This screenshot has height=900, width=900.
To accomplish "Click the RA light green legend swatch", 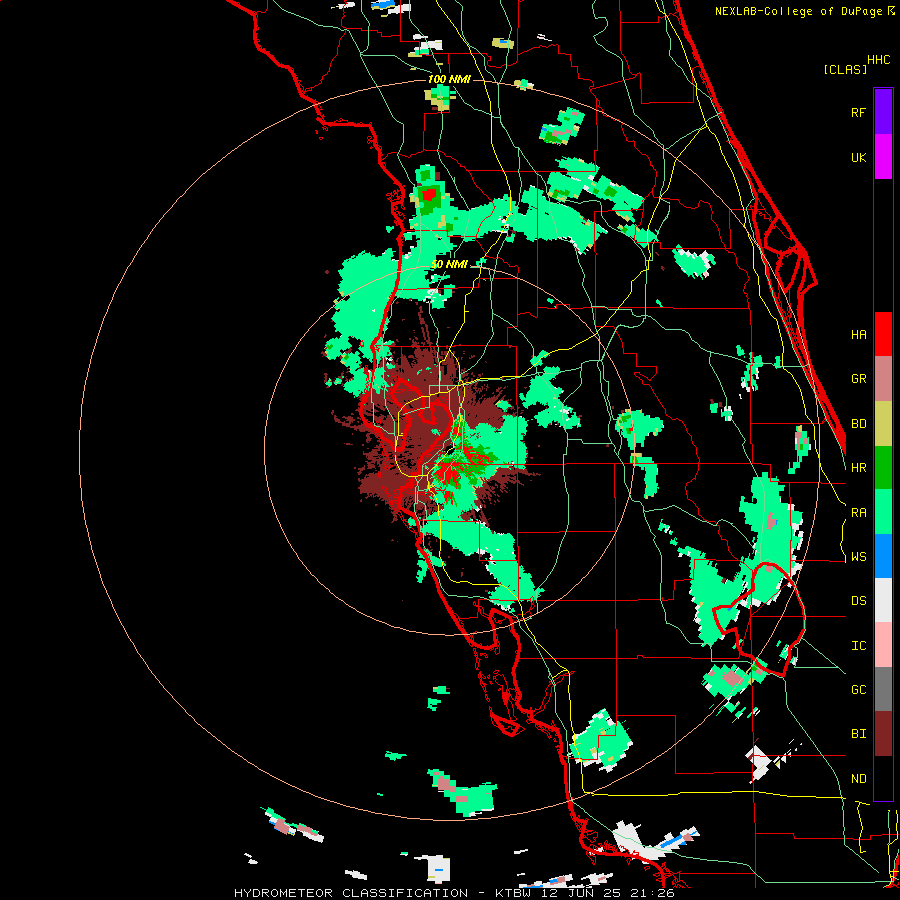I will (x=883, y=512).
